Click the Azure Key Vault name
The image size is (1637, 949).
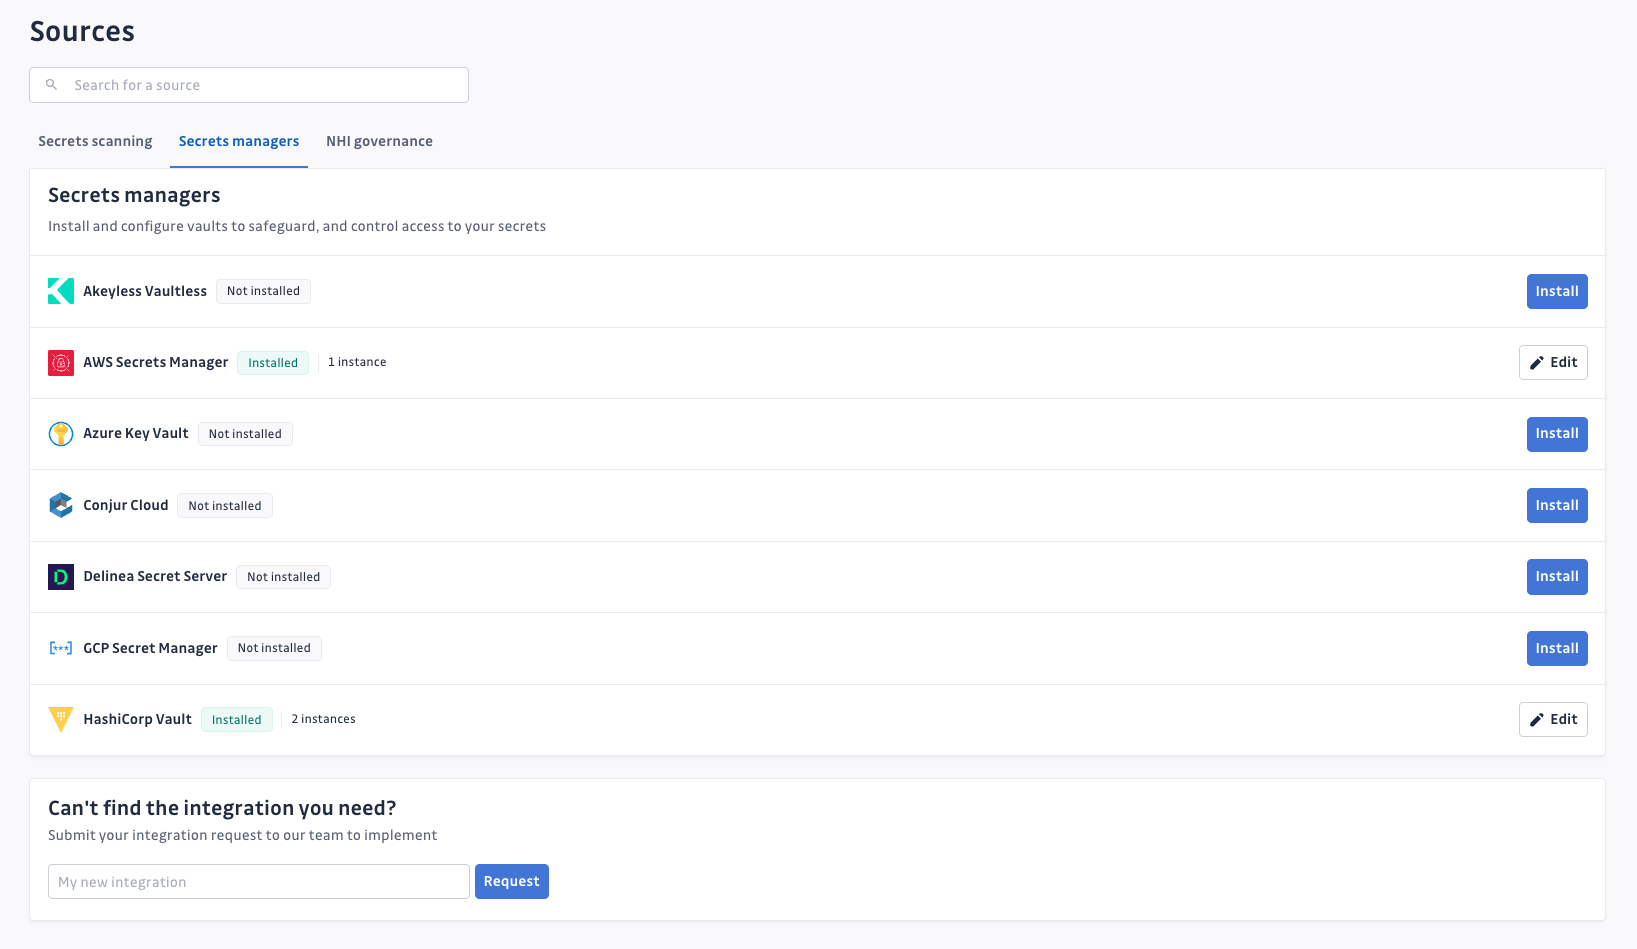click(136, 433)
